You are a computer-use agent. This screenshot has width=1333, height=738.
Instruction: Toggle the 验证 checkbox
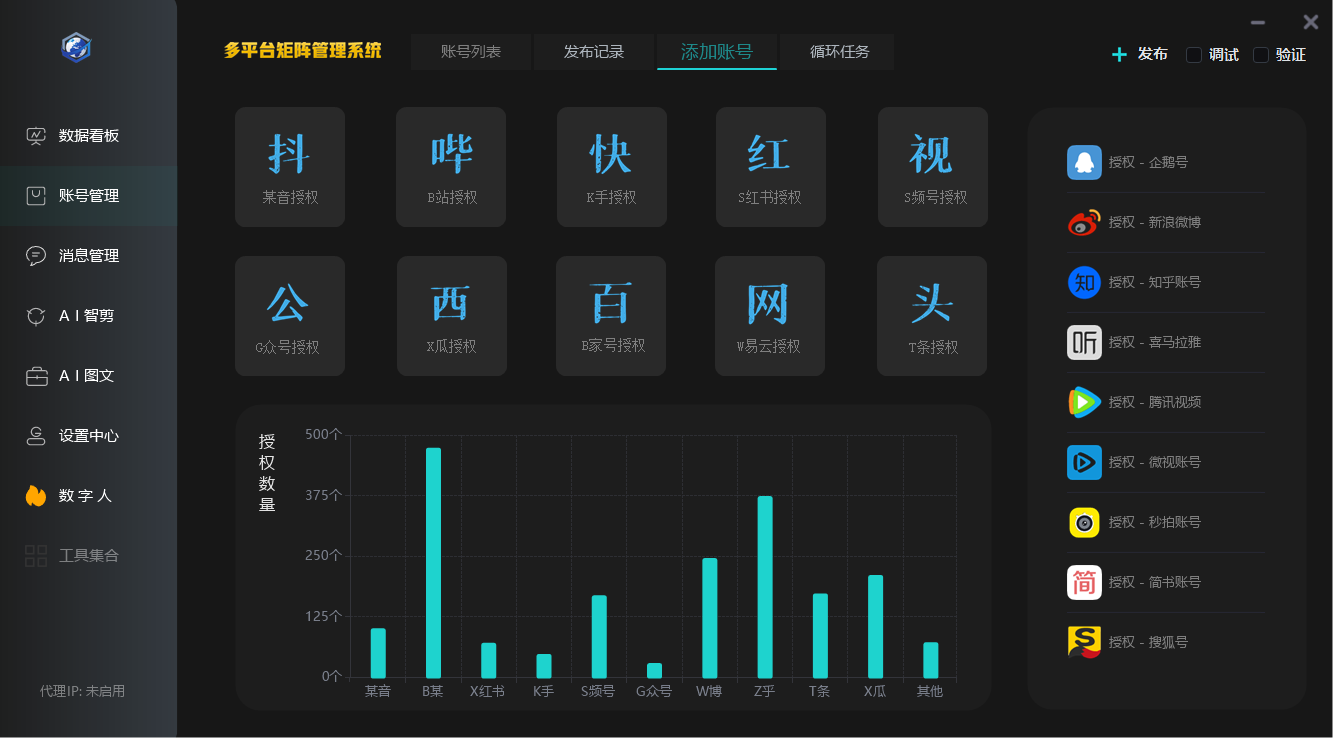click(x=1261, y=55)
